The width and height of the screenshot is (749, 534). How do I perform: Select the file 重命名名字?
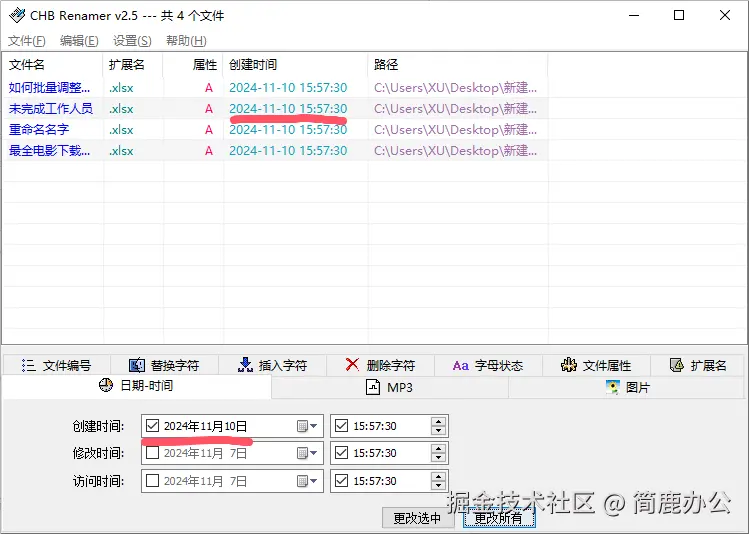[x=39, y=130]
